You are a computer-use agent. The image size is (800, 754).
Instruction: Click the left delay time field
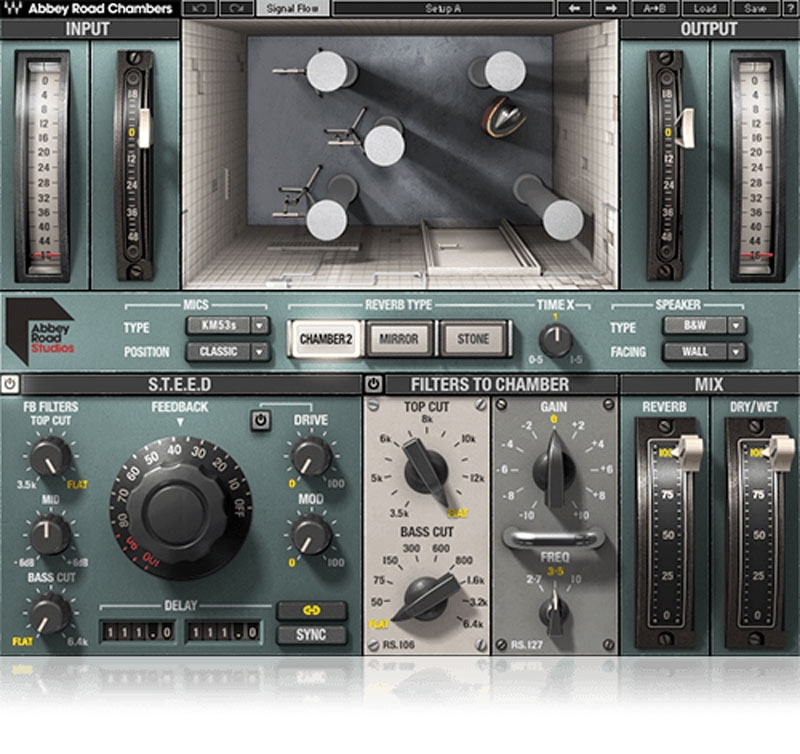(137, 632)
